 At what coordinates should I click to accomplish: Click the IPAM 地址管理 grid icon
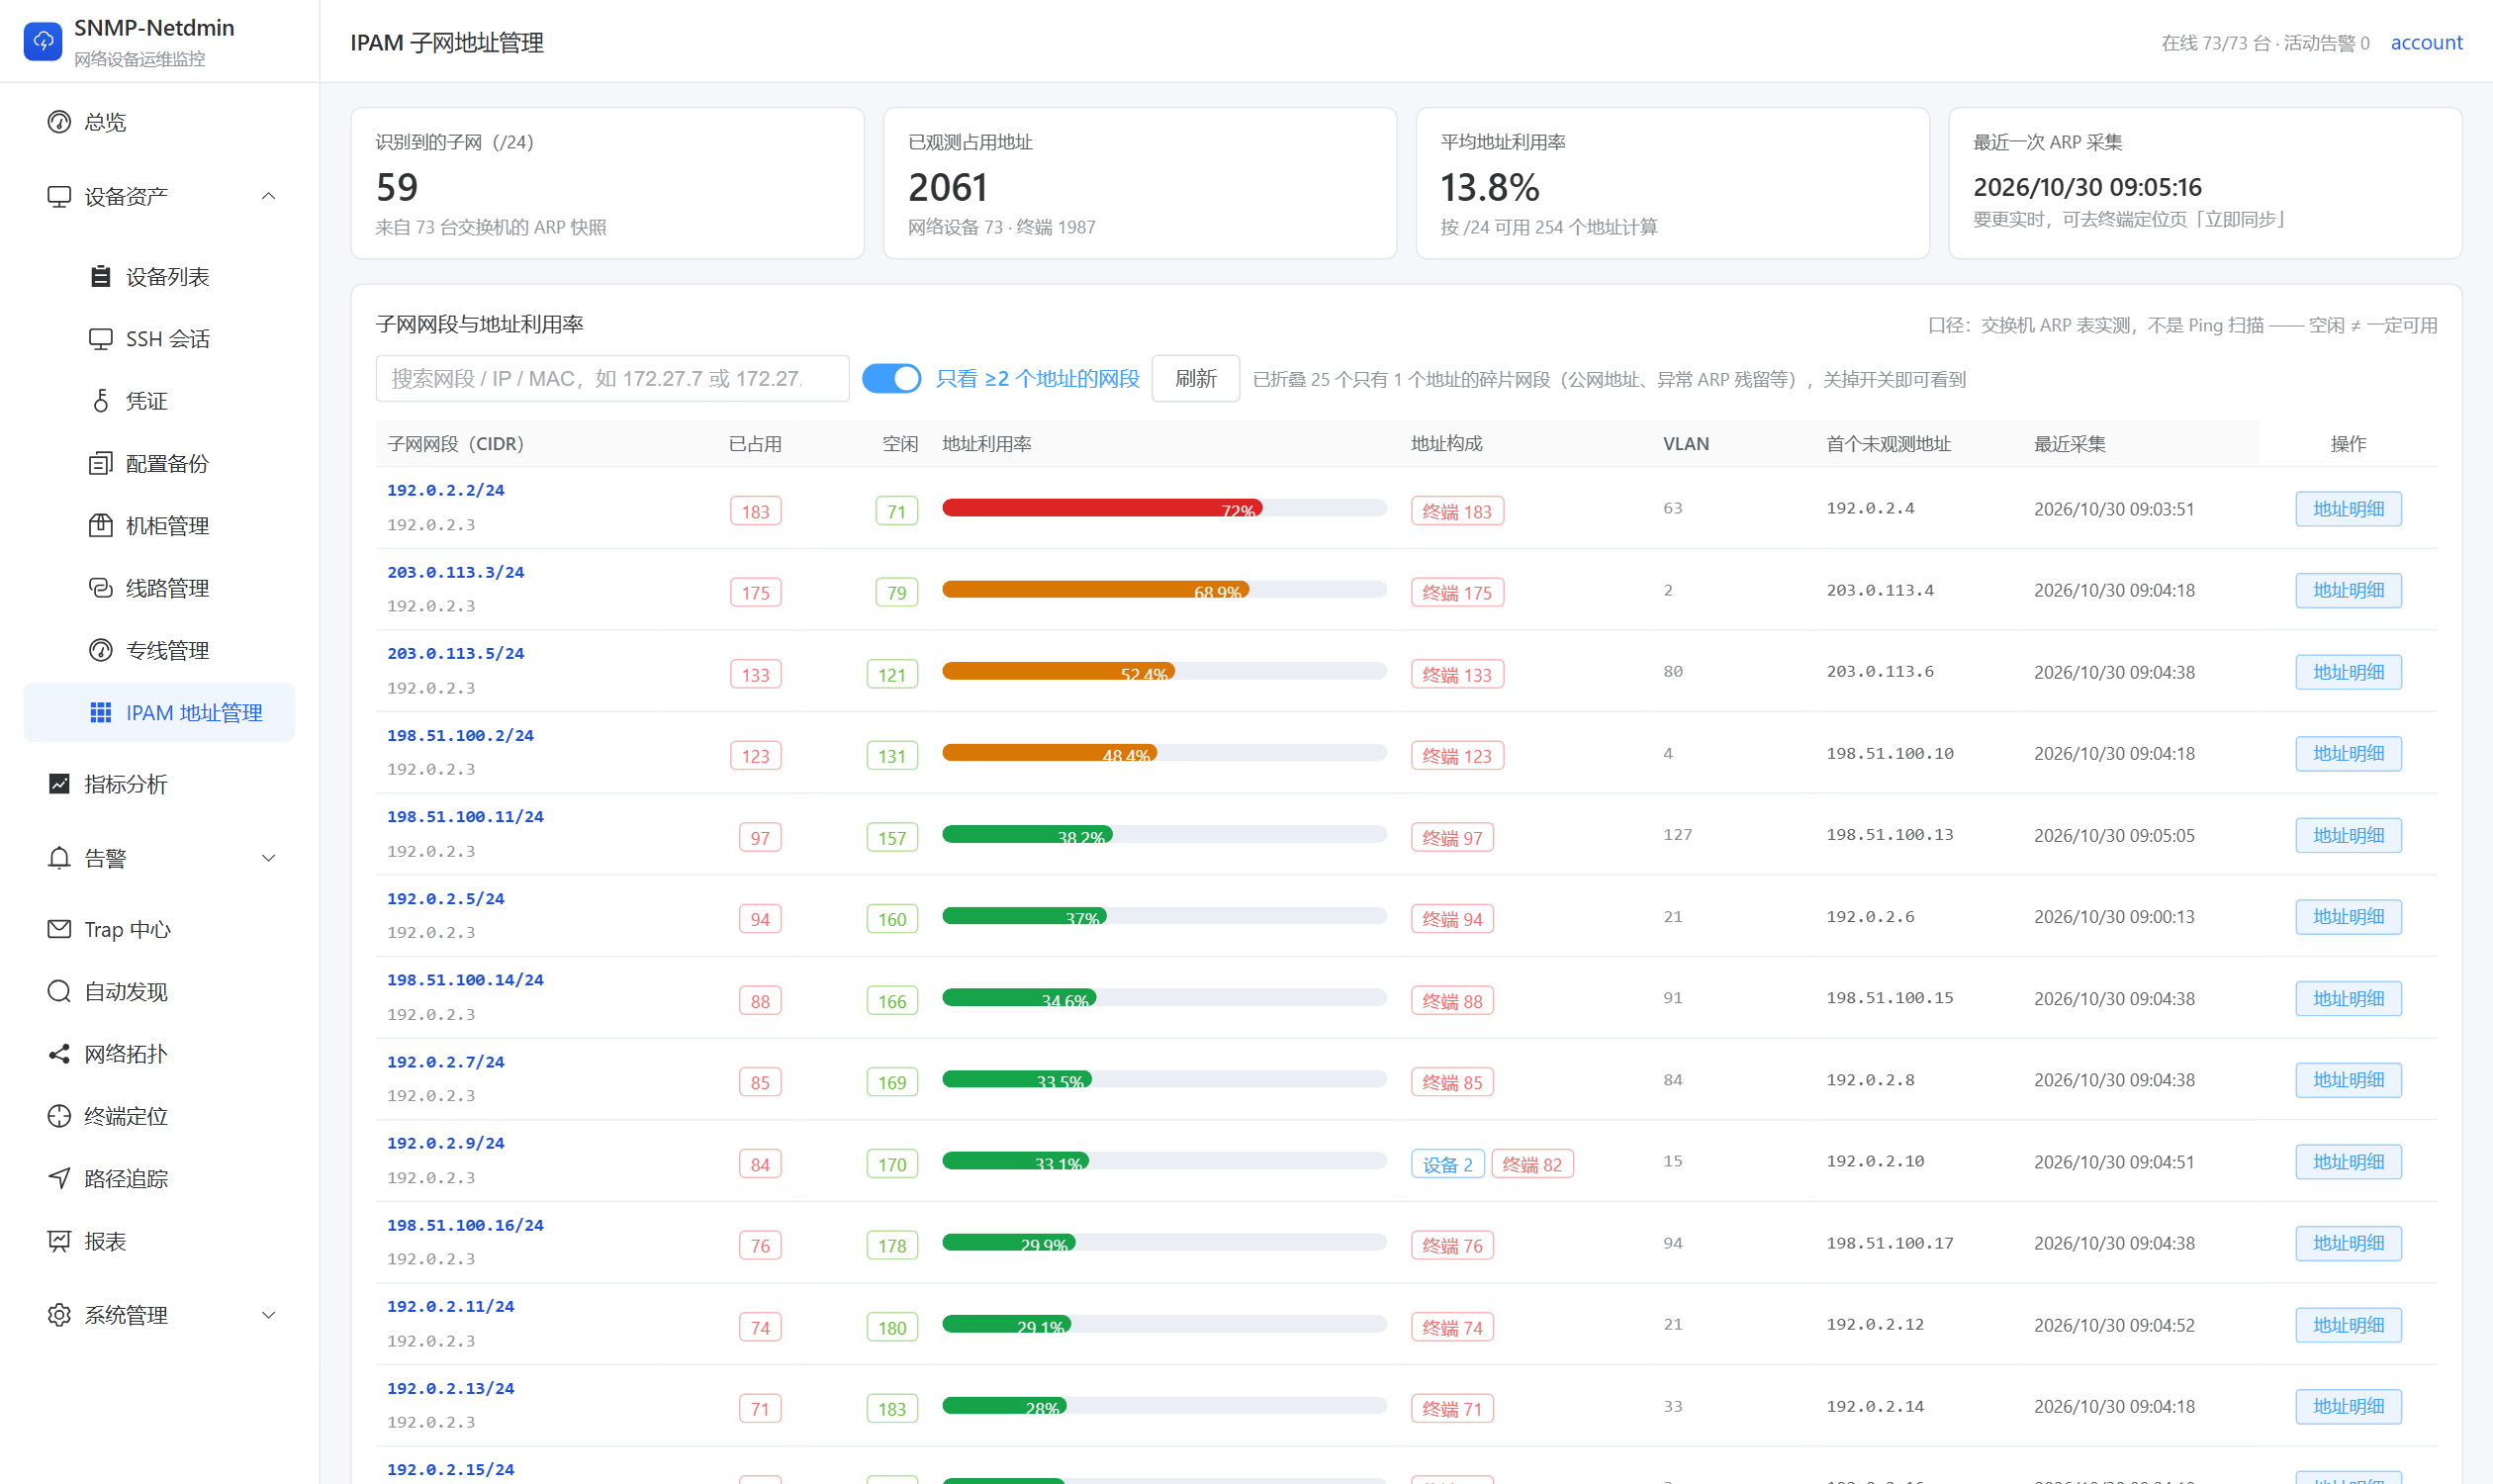101,712
